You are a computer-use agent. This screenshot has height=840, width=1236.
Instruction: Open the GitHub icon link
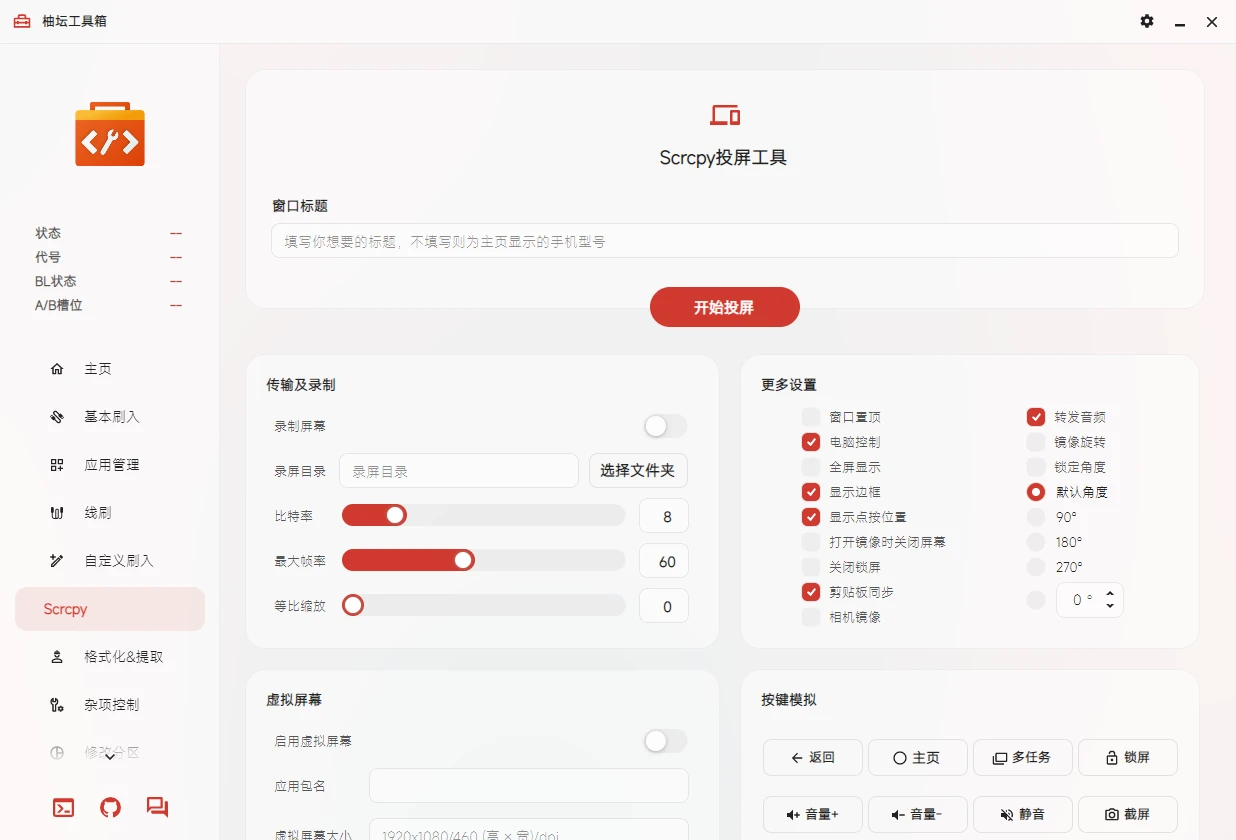[110, 808]
